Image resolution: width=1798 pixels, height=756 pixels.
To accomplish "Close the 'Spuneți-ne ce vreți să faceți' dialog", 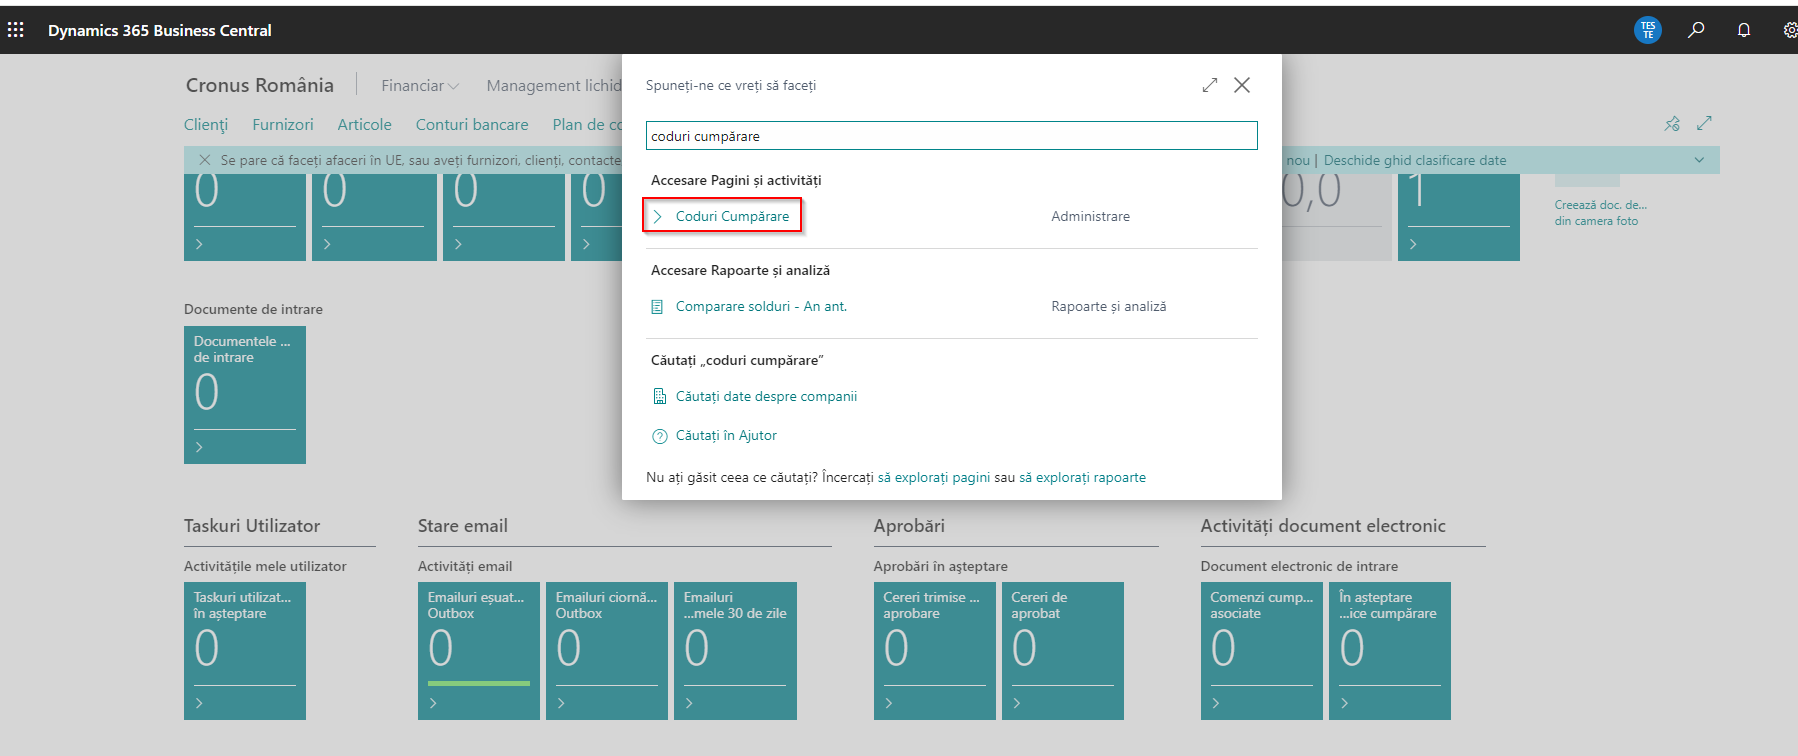I will 1242,85.
